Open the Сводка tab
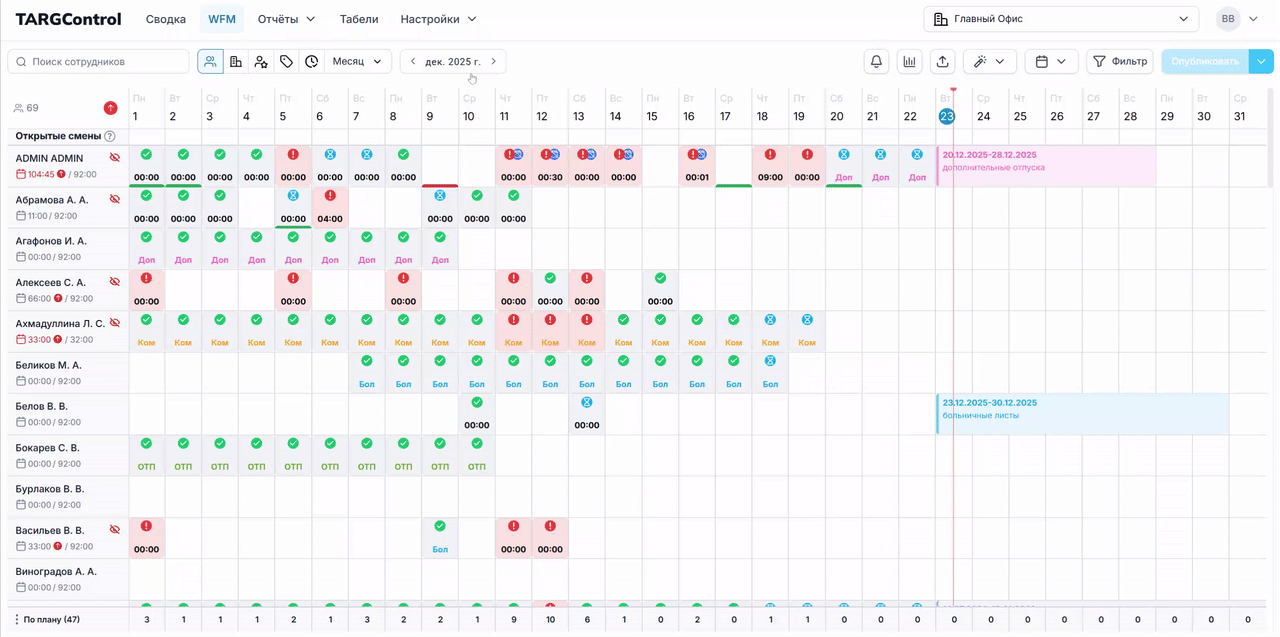The image size is (1280, 637). coord(165,19)
